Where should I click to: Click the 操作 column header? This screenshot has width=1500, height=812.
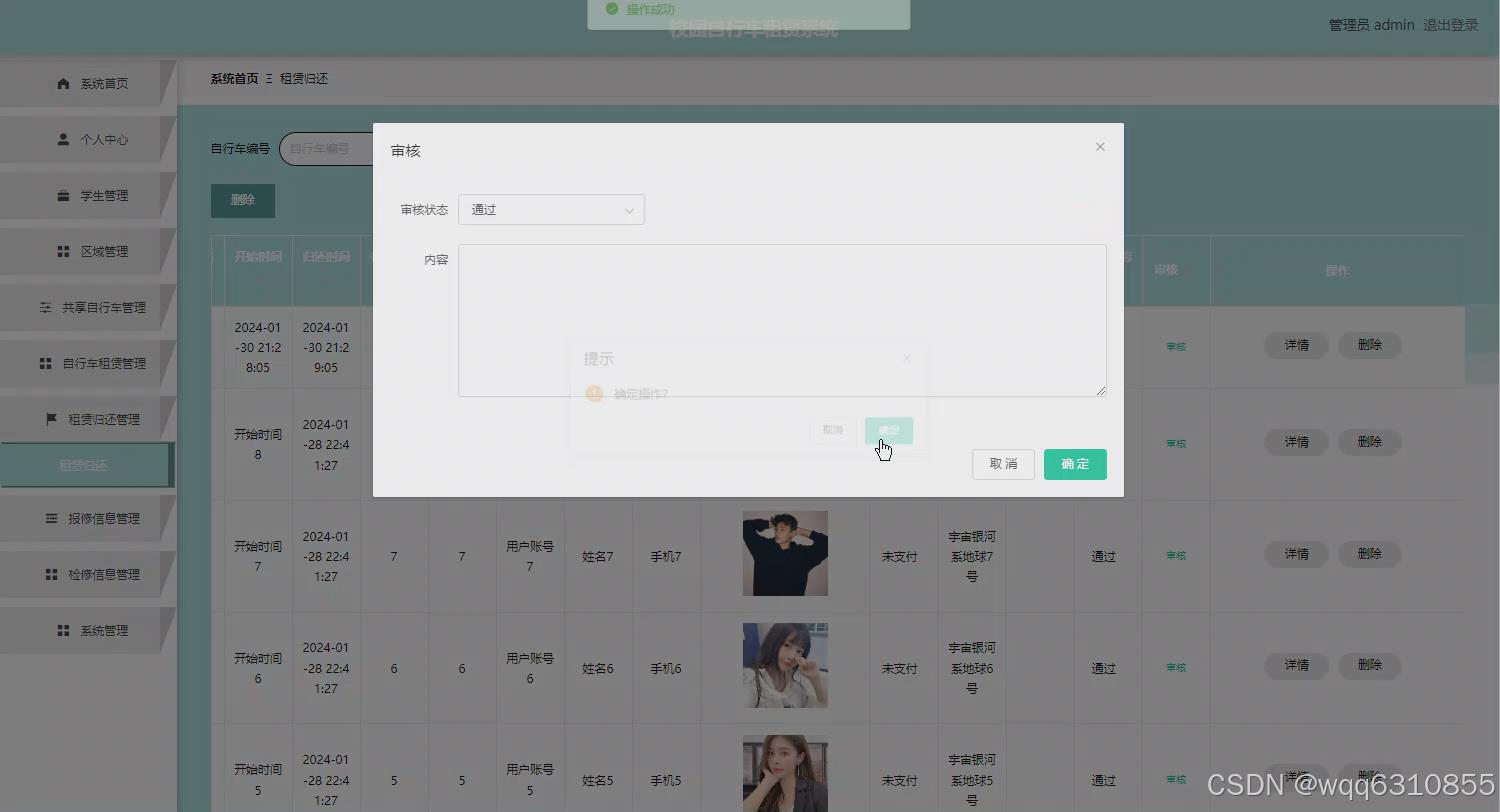[1337, 271]
